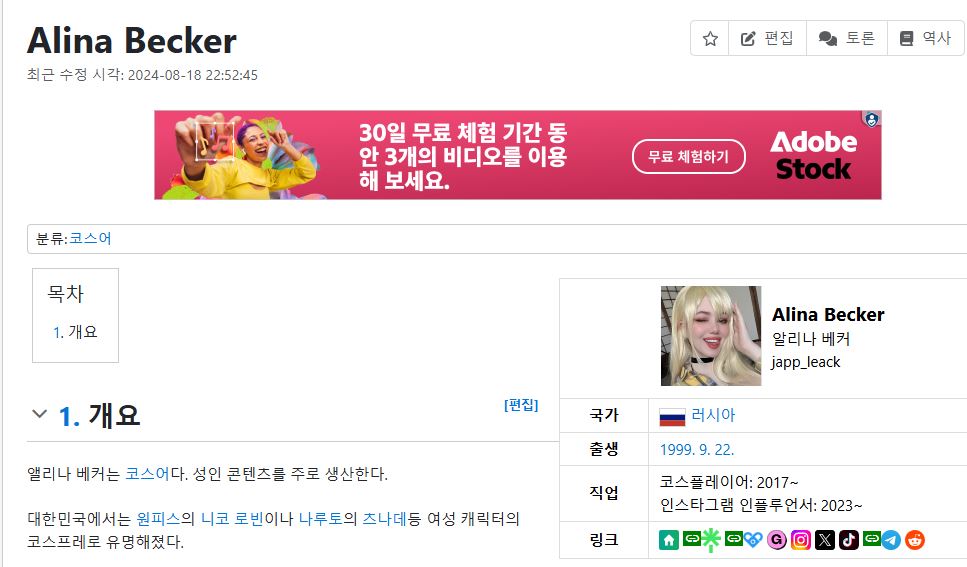
Task: Open the 역사 history tab
Action: point(926,39)
